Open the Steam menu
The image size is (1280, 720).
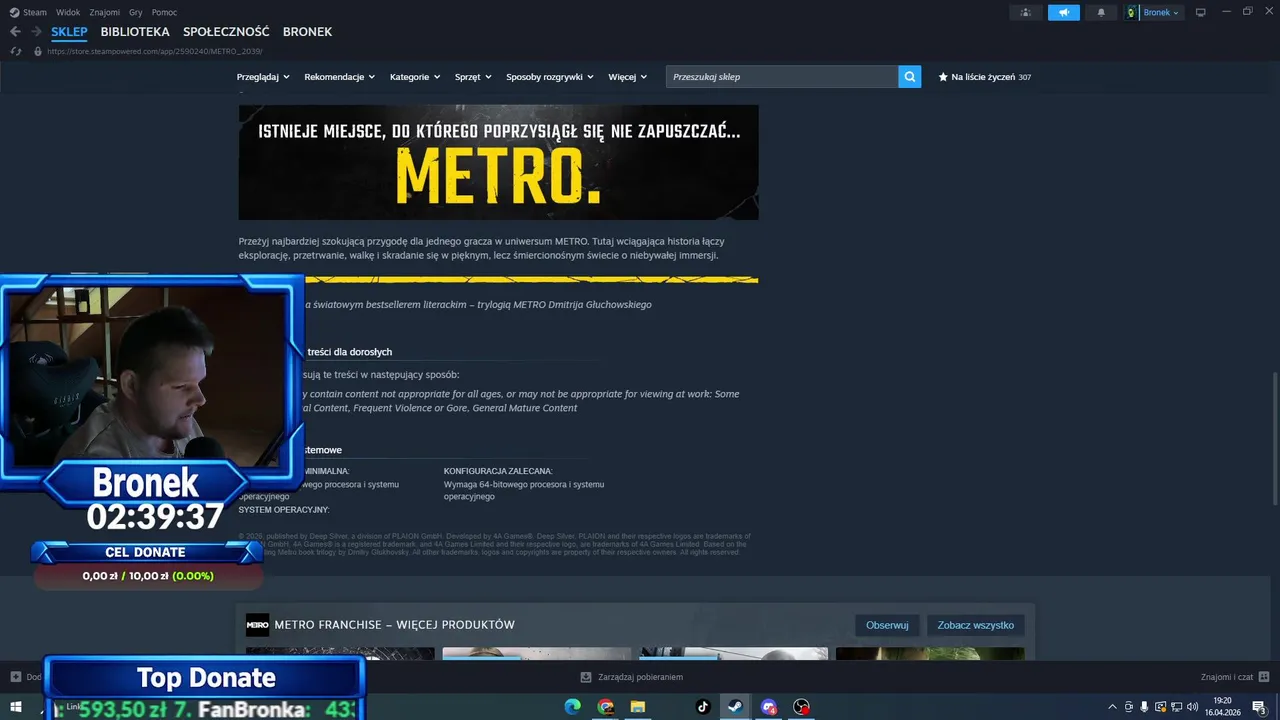tap(35, 13)
